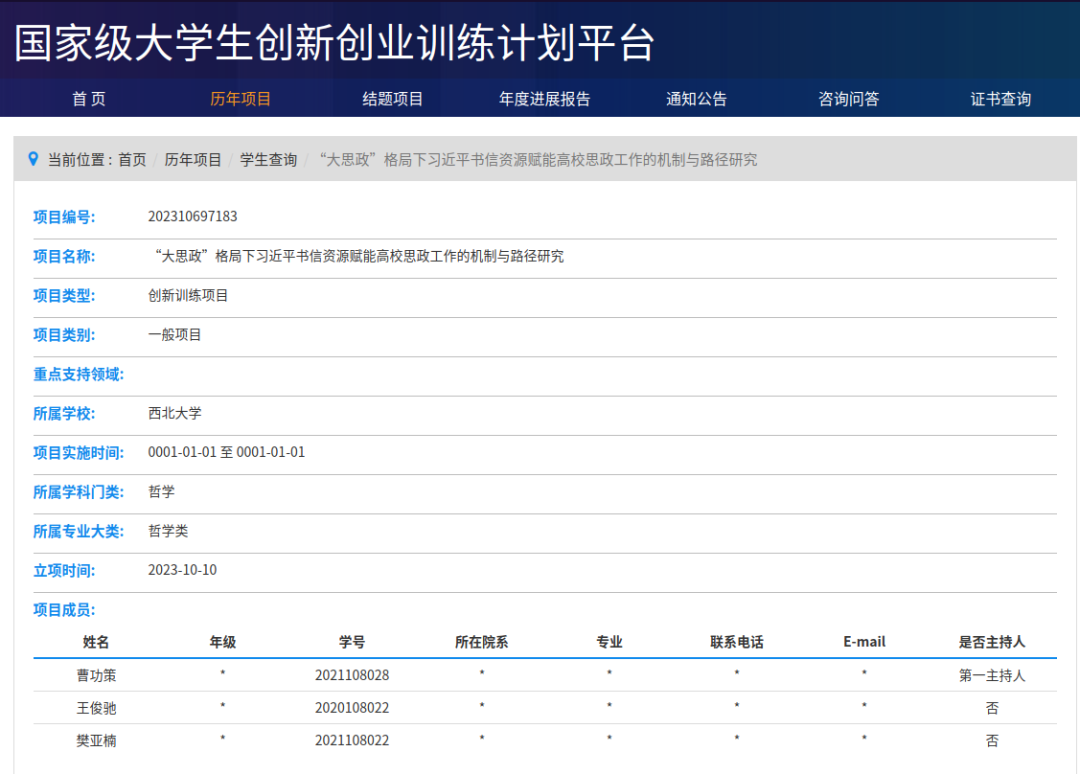The width and height of the screenshot is (1080, 774).
Task: Click the 历年项目 breadcrumb link
Action: 193,160
